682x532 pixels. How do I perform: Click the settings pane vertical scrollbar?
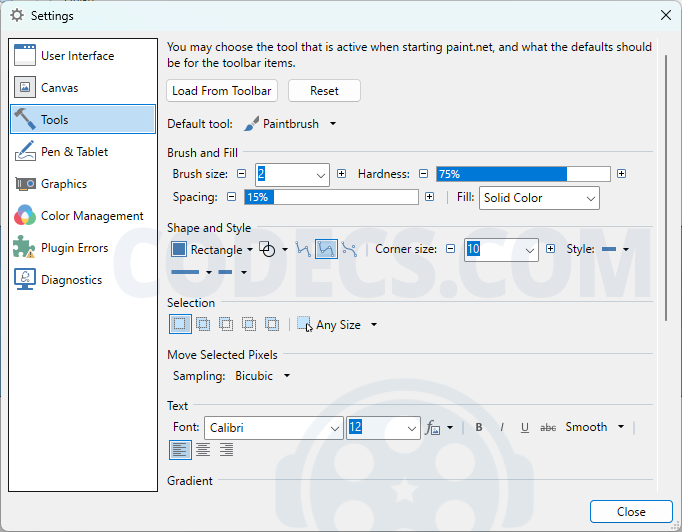666,188
